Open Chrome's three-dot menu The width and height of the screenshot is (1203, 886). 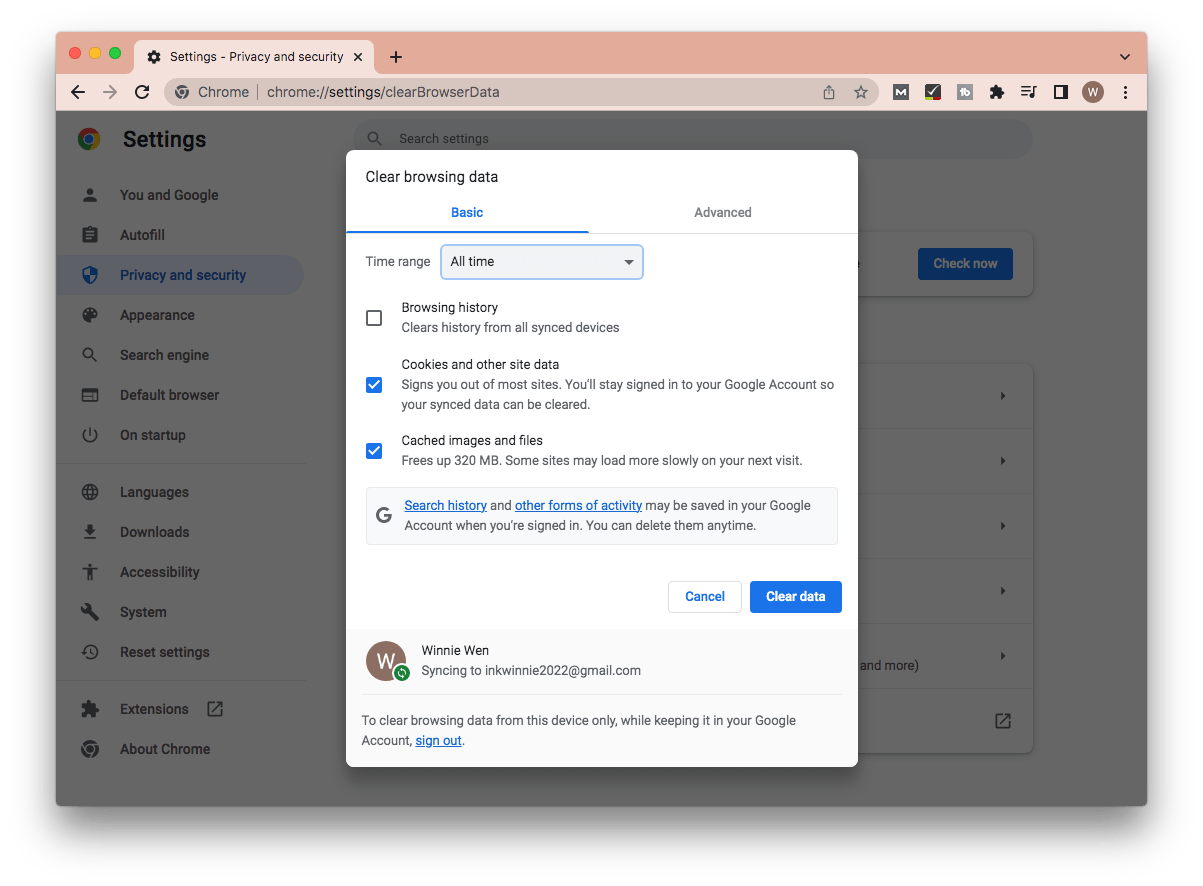point(1125,92)
